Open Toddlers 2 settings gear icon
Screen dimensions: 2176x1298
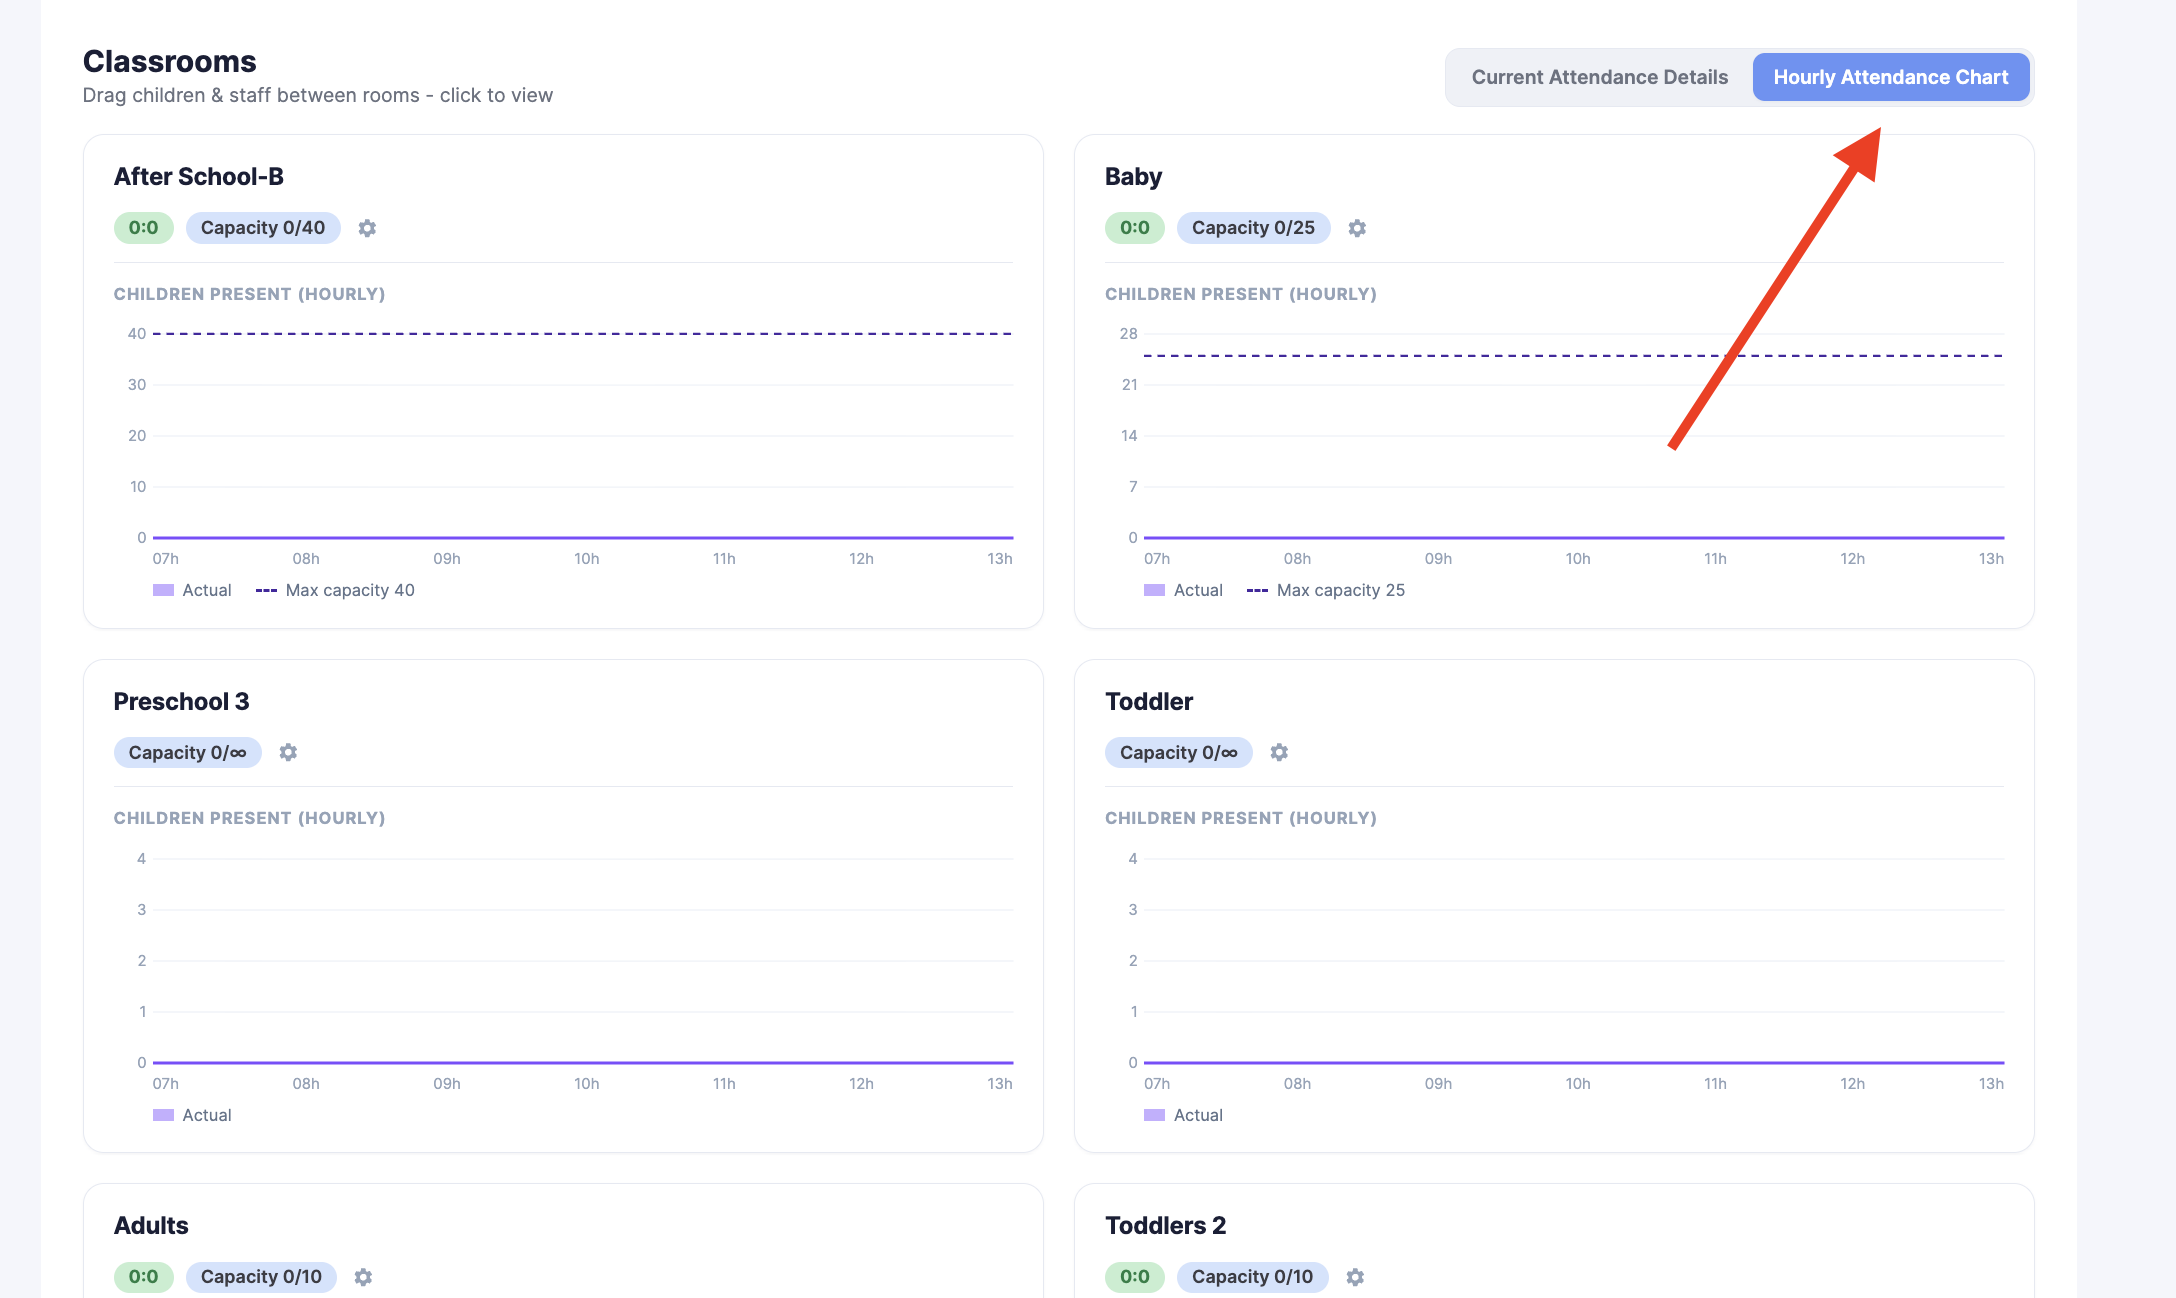1355,1277
